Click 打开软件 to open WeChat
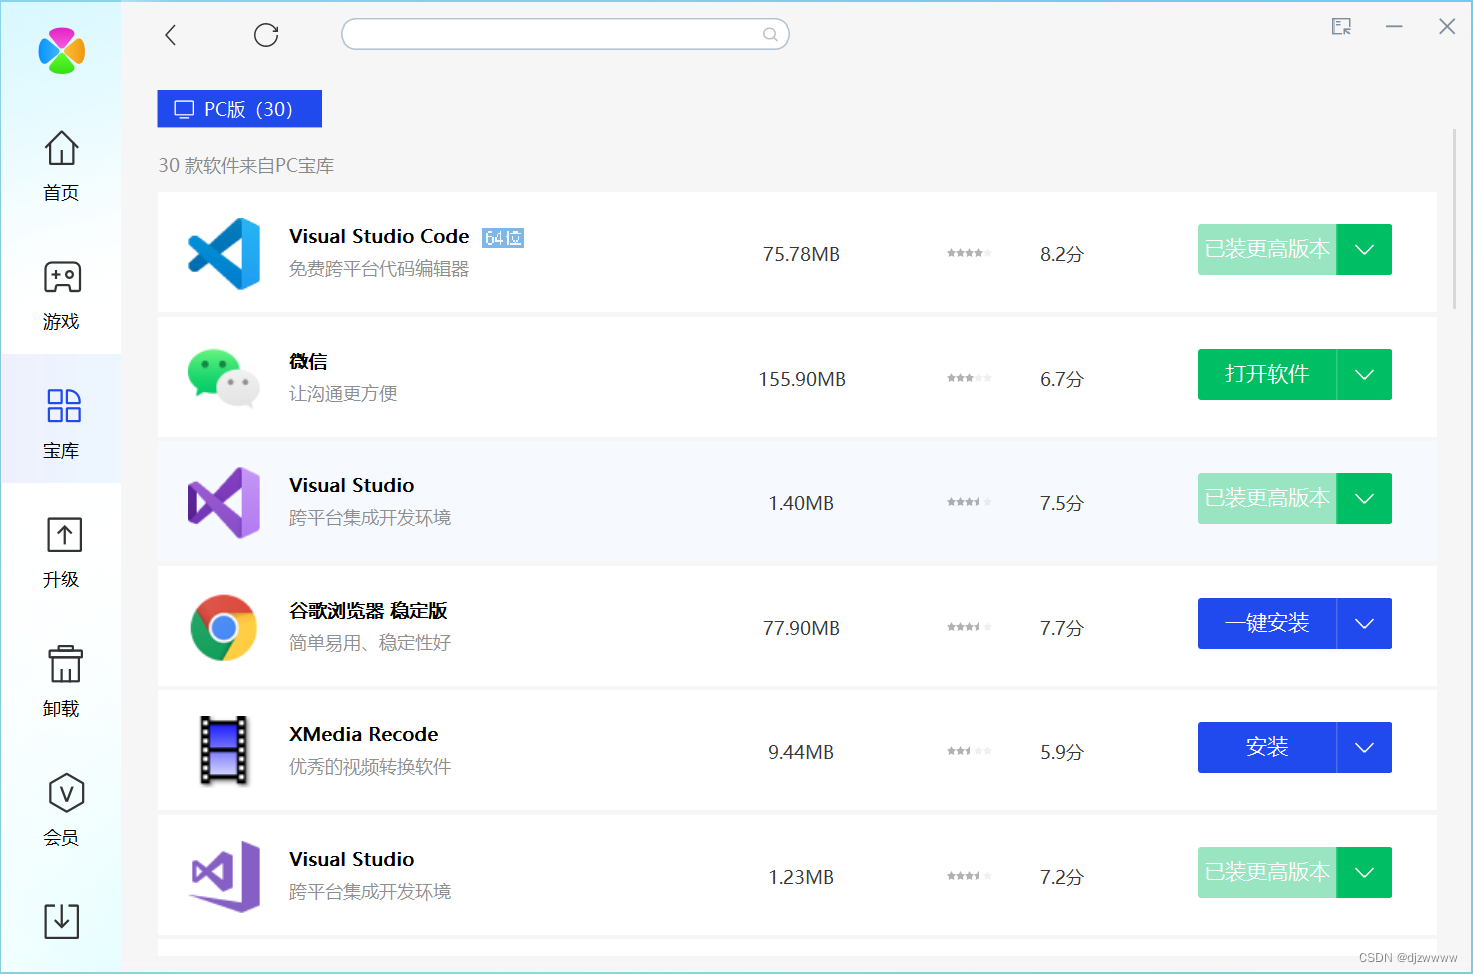 click(x=1267, y=375)
